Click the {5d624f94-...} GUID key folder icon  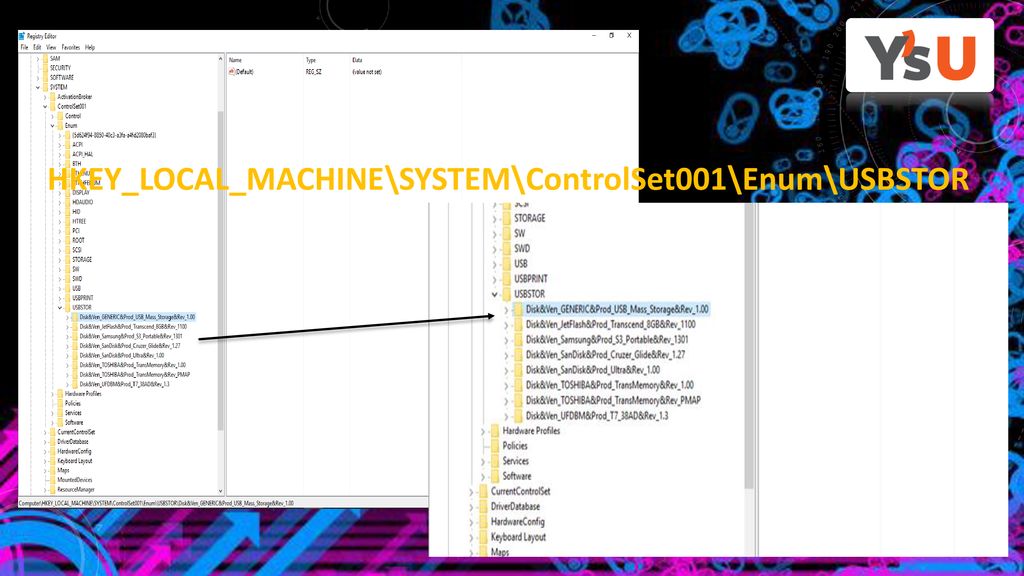(x=67, y=135)
